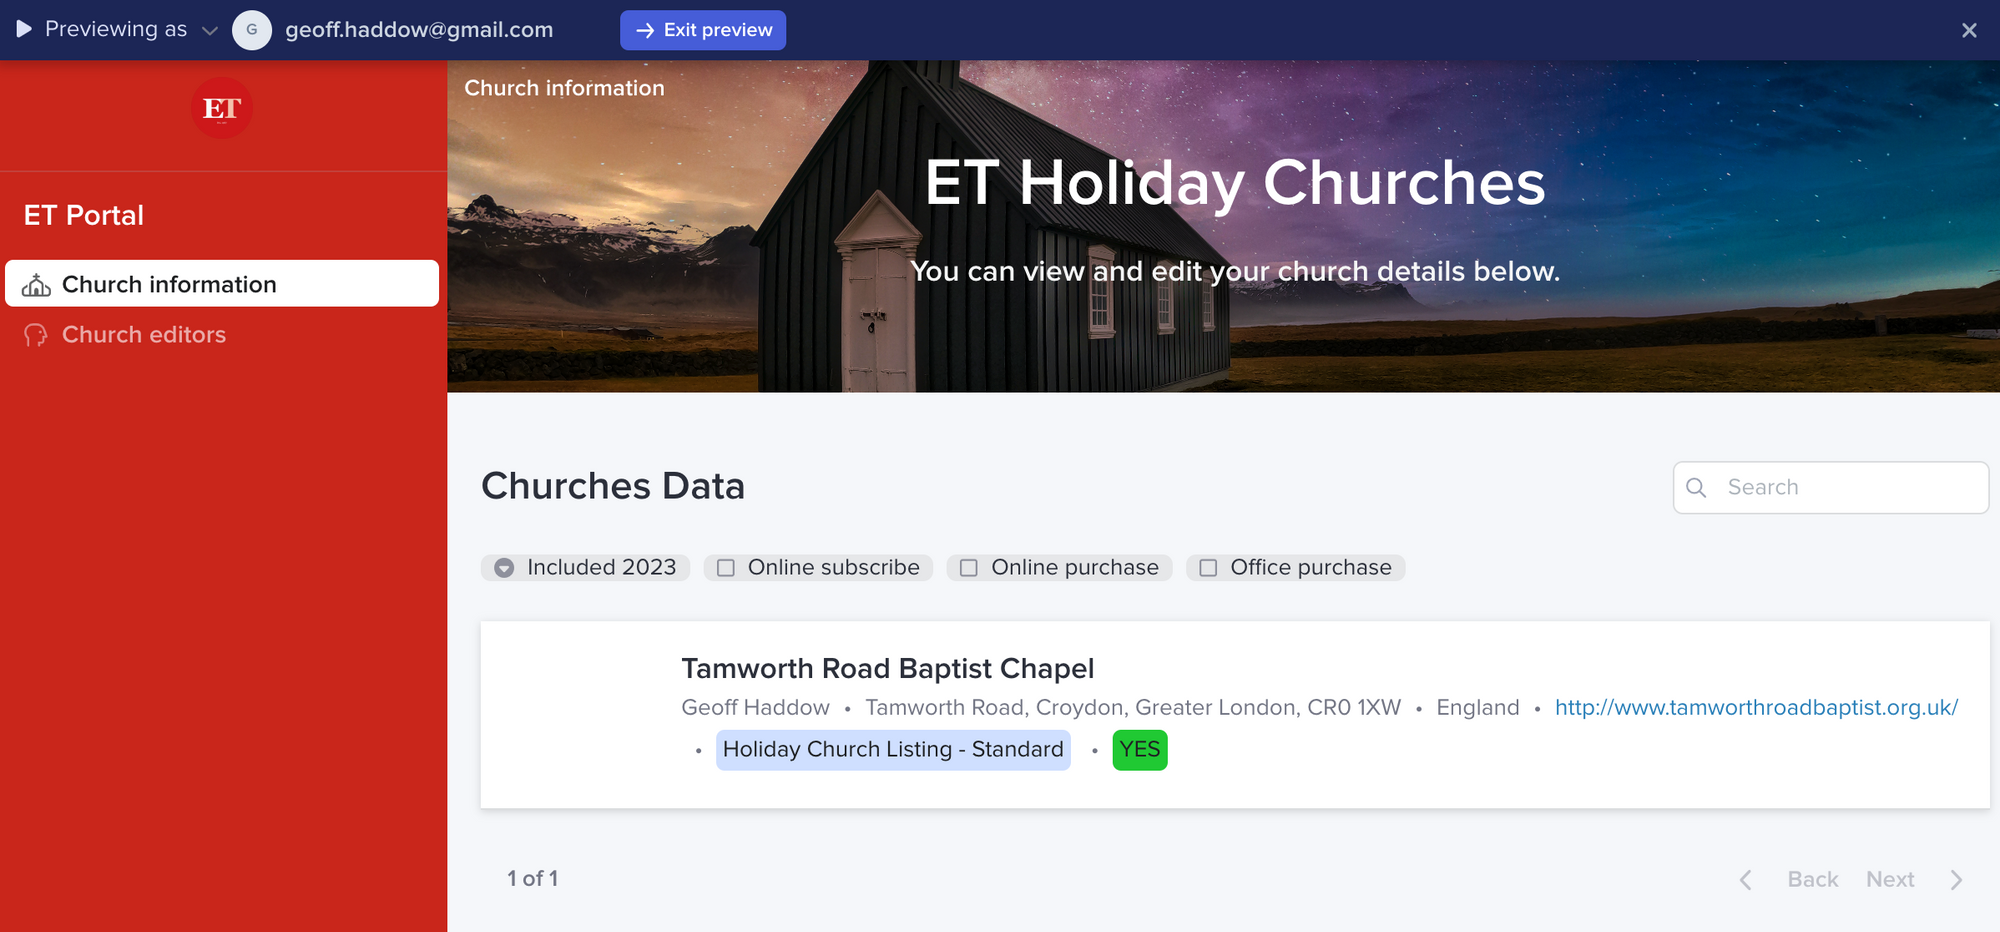
Task: Click the play icon beside Previewing as
Action: point(24,29)
